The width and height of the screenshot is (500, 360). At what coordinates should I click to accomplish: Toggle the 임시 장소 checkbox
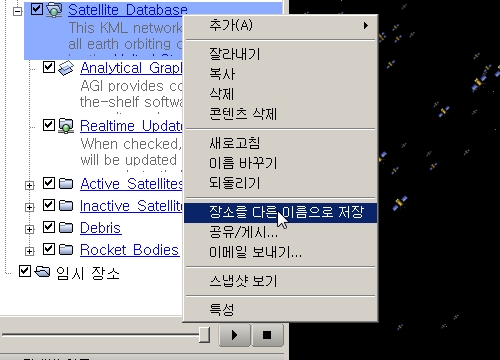[25, 271]
